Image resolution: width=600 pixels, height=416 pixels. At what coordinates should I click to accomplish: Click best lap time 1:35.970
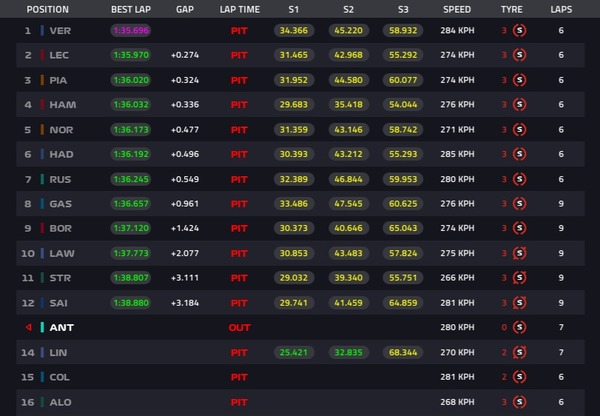(x=131, y=55)
